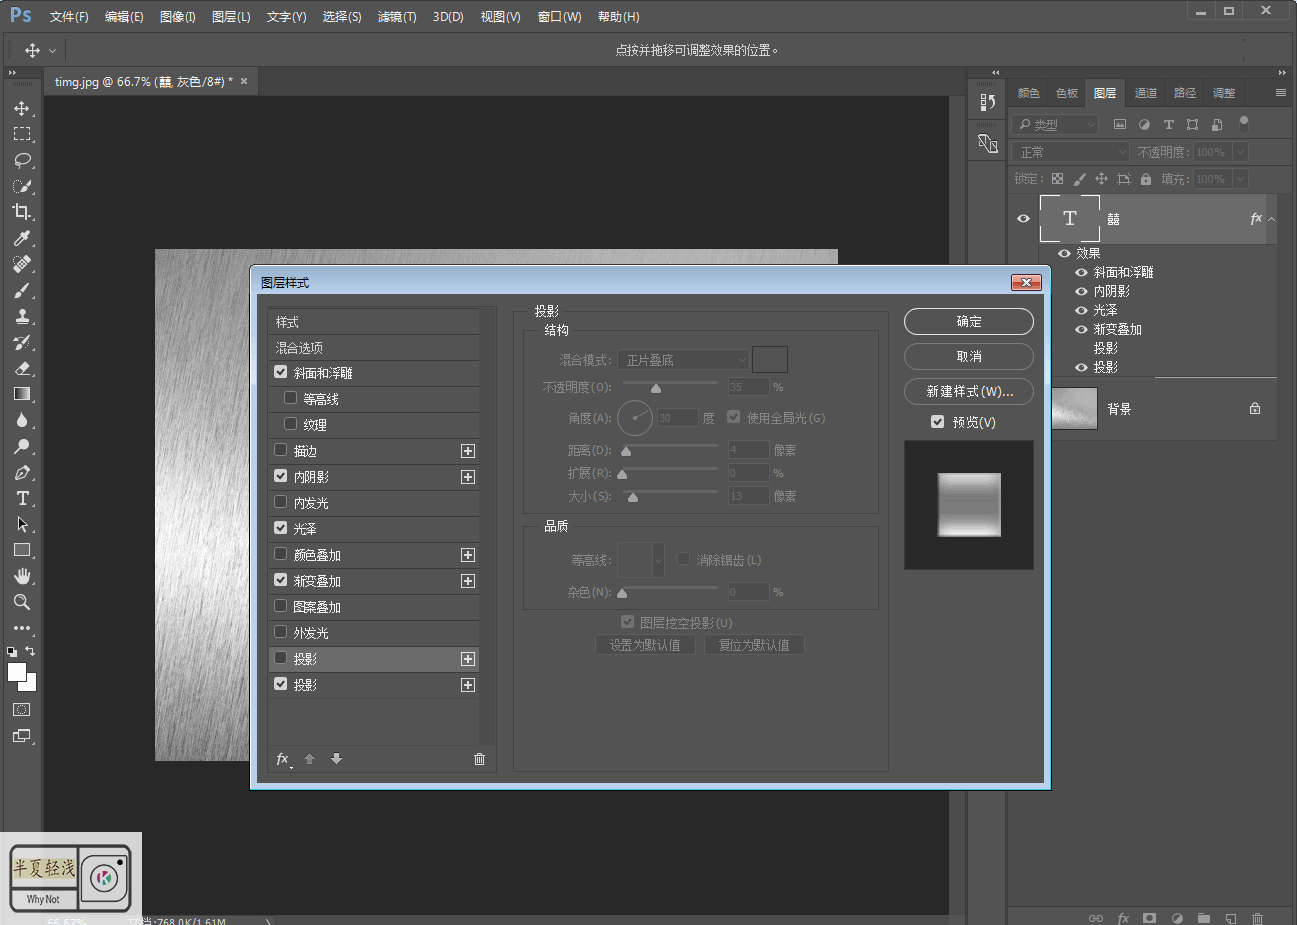Toggle 光泽 checkbox
Viewport: 1297px width, 925px height.
click(281, 528)
